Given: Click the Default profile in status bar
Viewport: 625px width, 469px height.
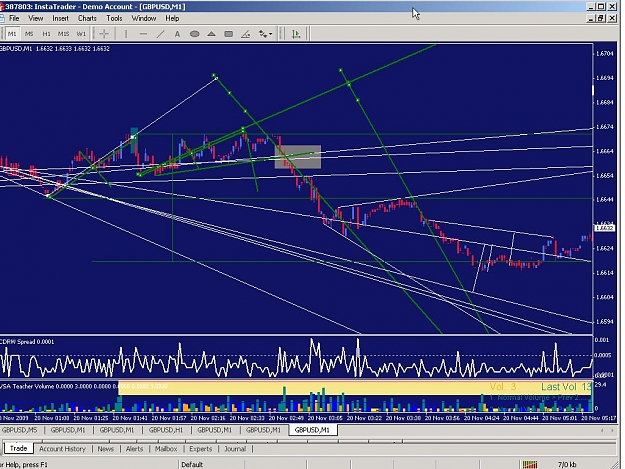Looking at the screenshot, I should (x=192, y=465).
